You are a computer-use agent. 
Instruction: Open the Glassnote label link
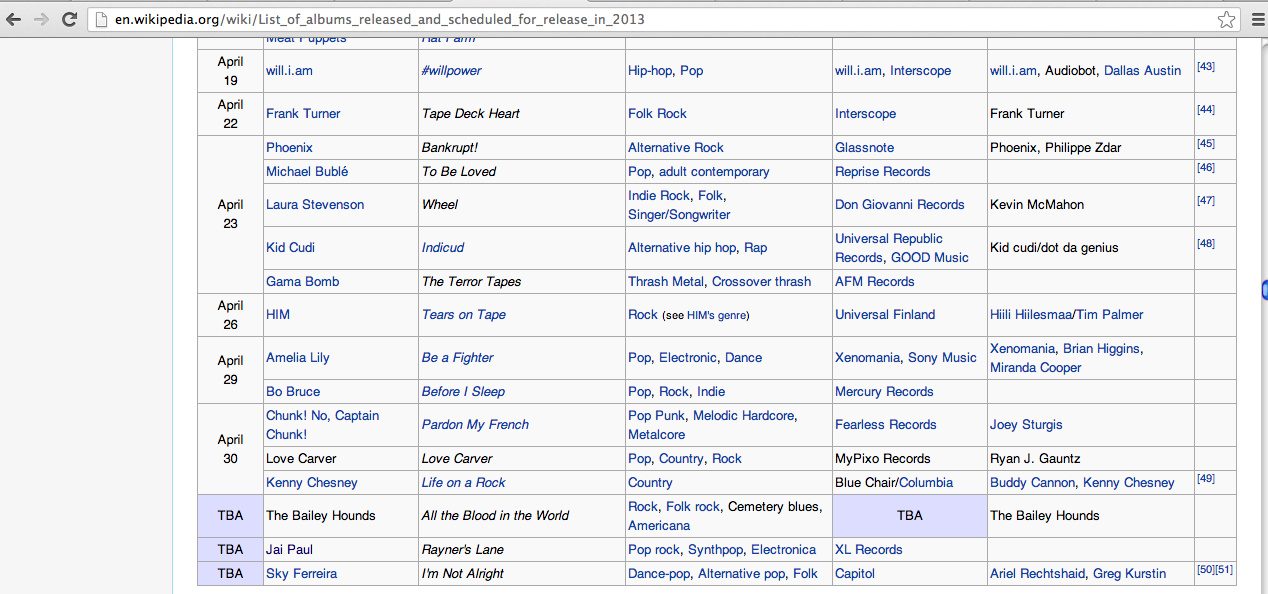tap(865, 148)
